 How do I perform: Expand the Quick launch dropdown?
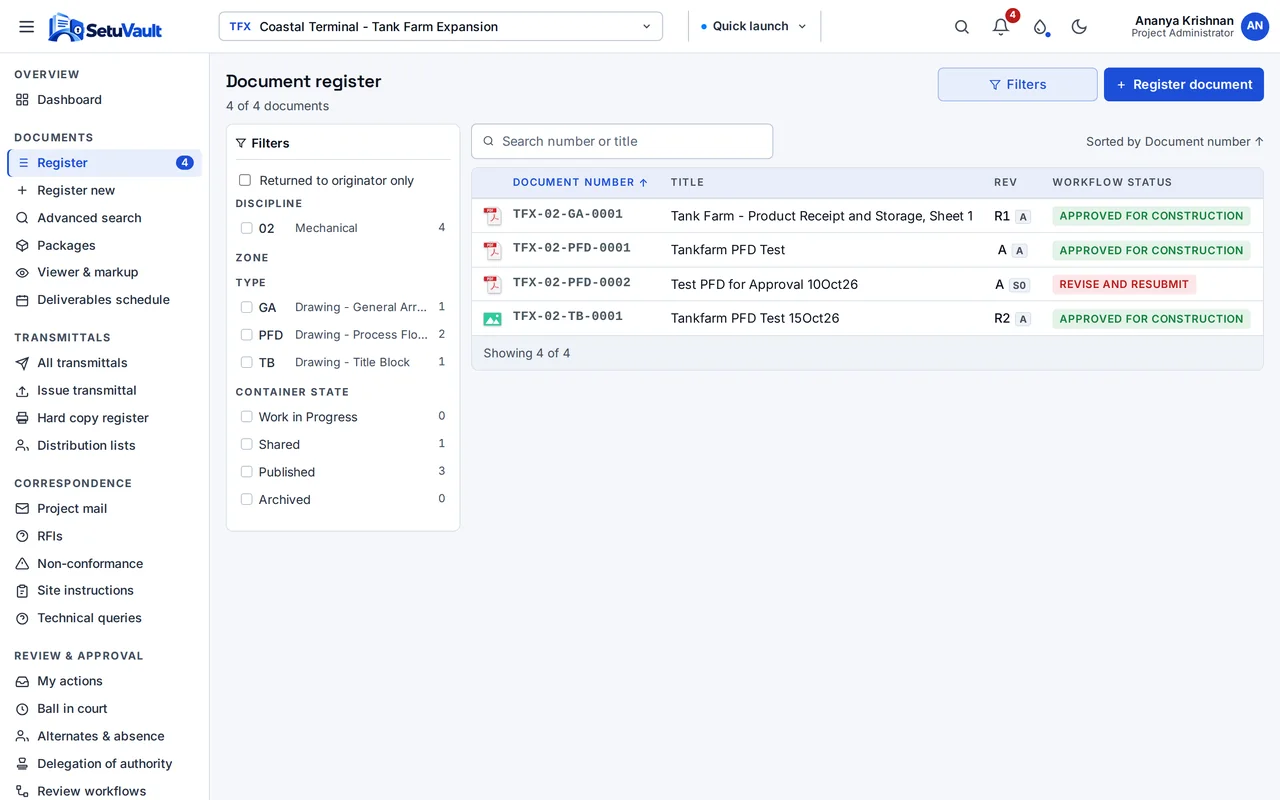[754, 27]
